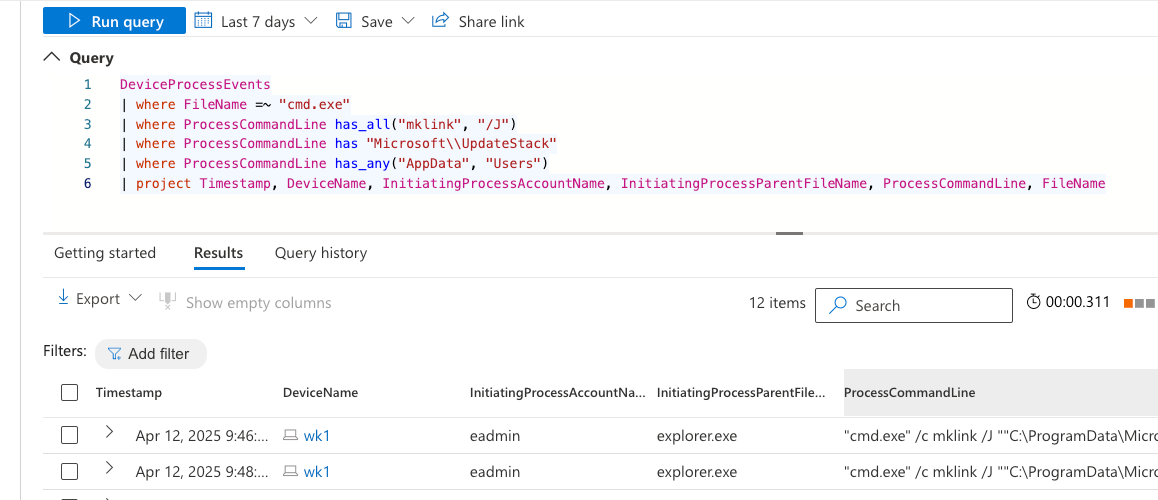Toggle the select-all rows checkbox
The height and width of the screenshot is (500, 1158).
coord(69,393)
